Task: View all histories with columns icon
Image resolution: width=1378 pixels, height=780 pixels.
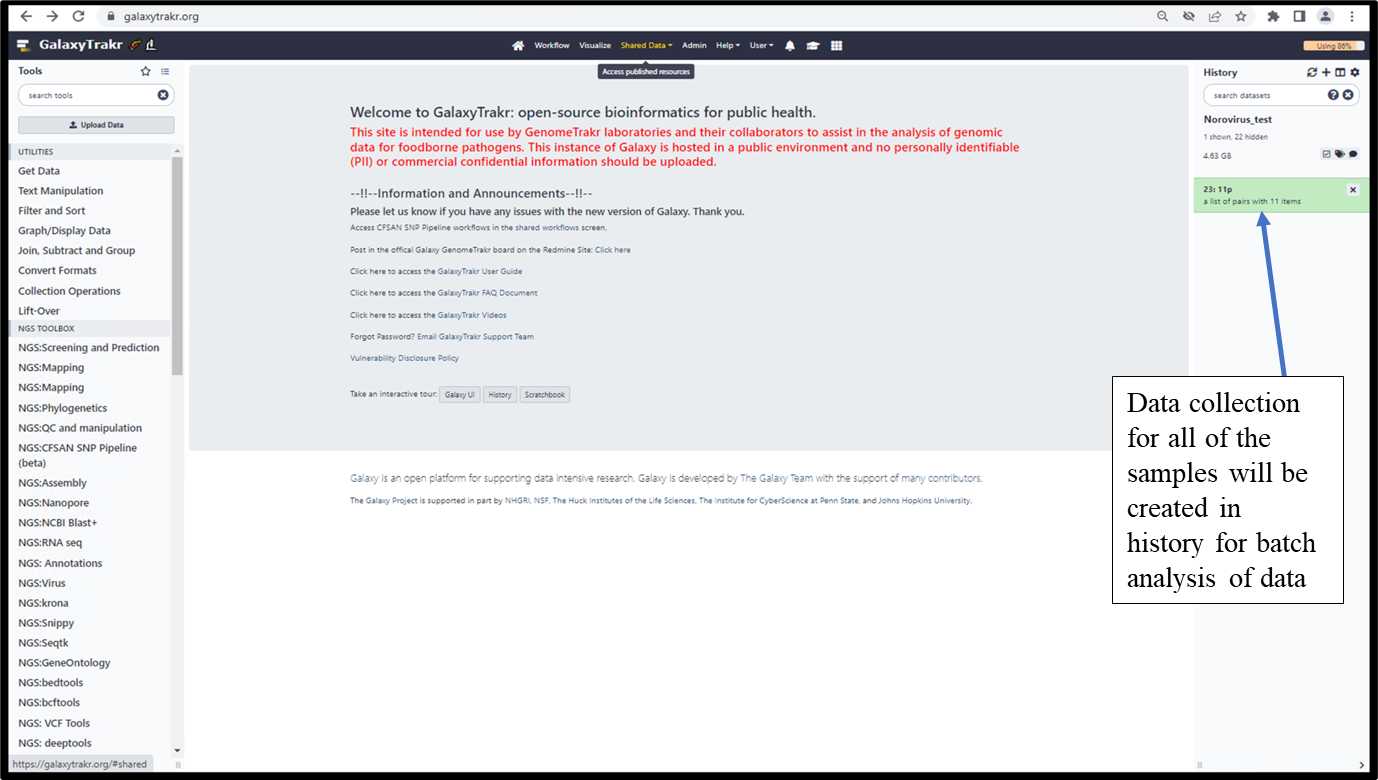Action: [x=1340, y=72]
